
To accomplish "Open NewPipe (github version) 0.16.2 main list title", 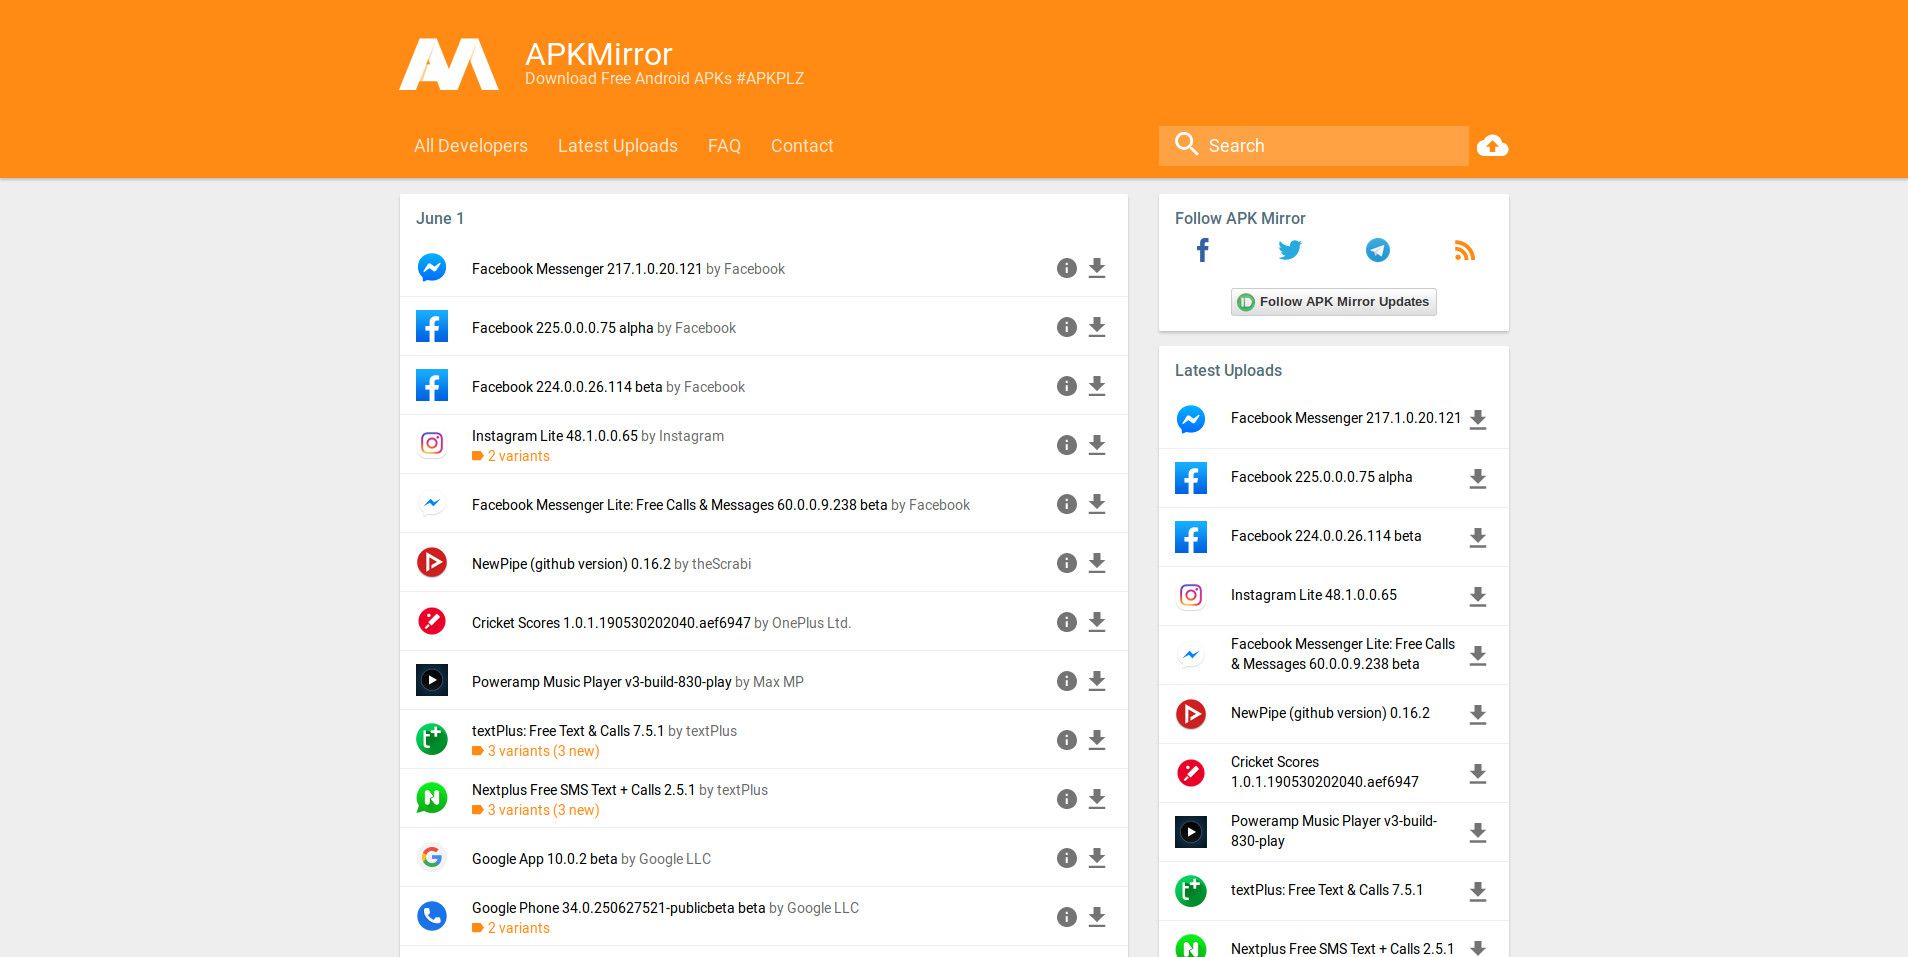I will click(x=571, y=564).
